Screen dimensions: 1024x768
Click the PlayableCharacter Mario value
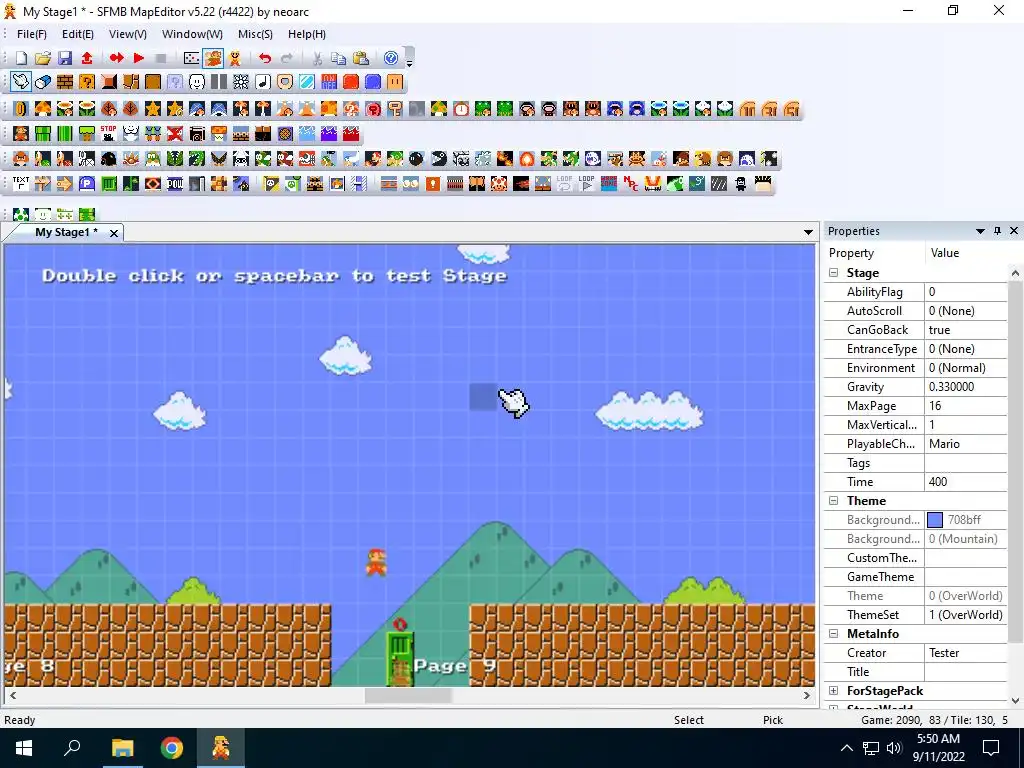[965, 443]
